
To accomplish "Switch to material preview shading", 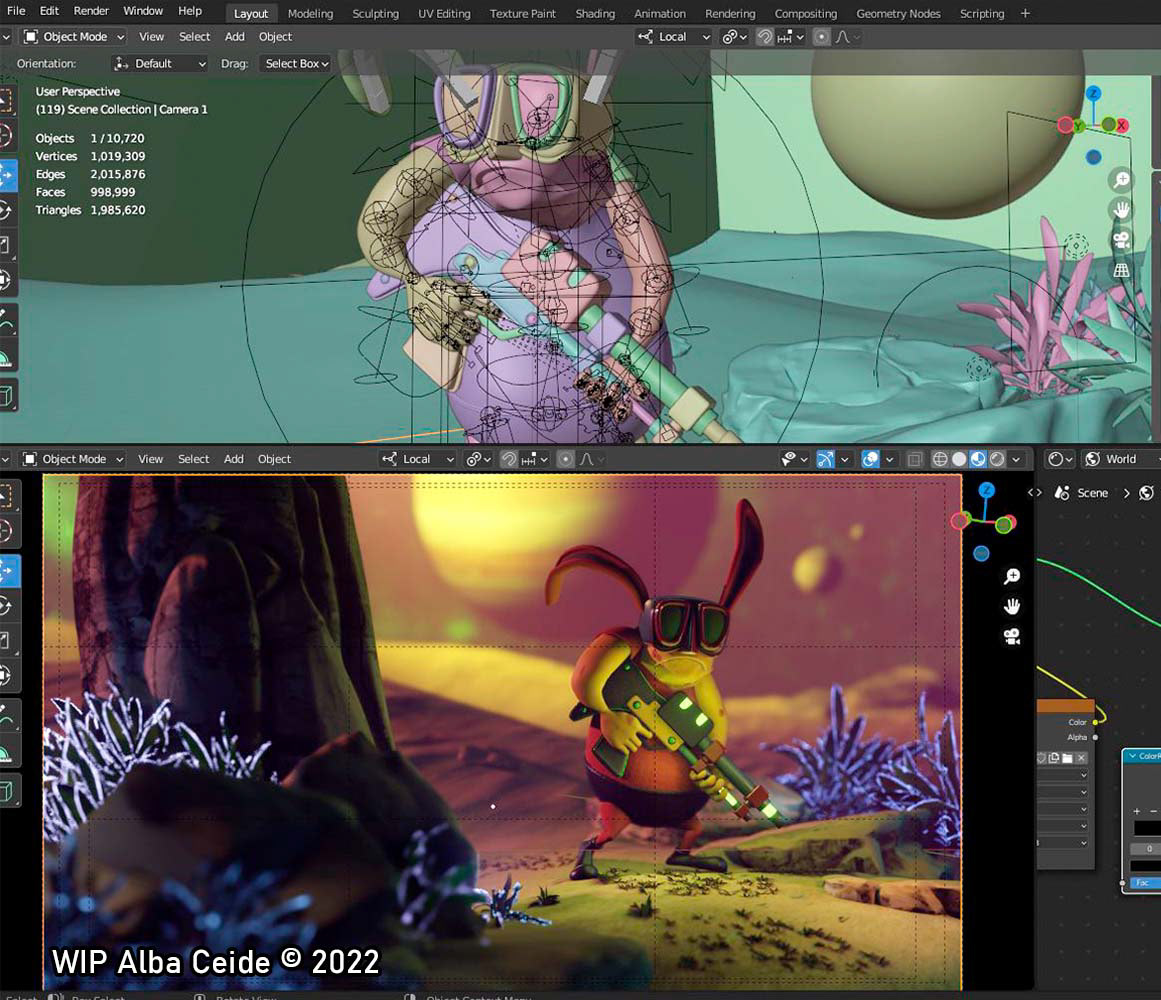I will click(978, 460).
